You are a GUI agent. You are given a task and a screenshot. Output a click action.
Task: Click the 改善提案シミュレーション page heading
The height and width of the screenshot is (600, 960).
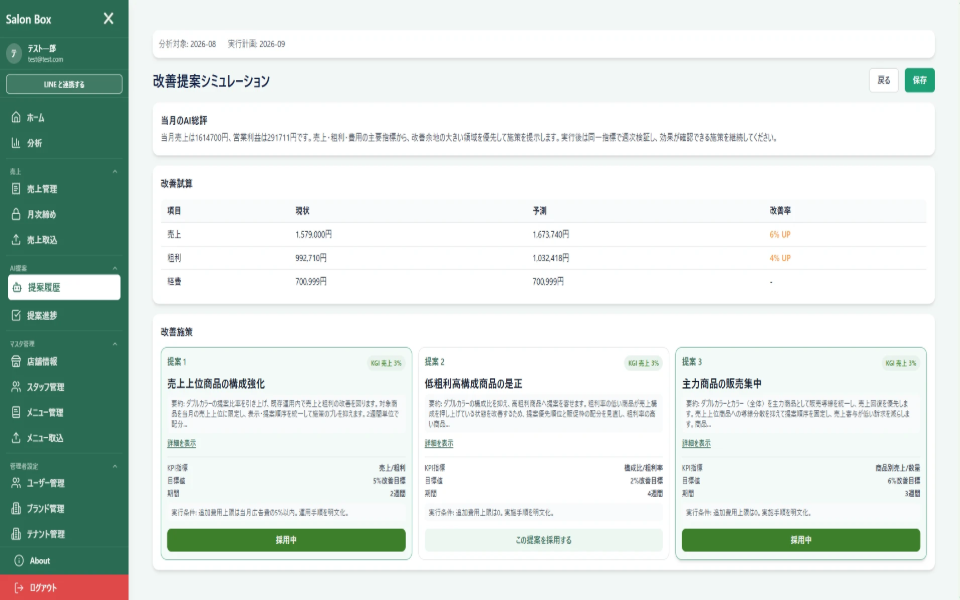[211, 81]
